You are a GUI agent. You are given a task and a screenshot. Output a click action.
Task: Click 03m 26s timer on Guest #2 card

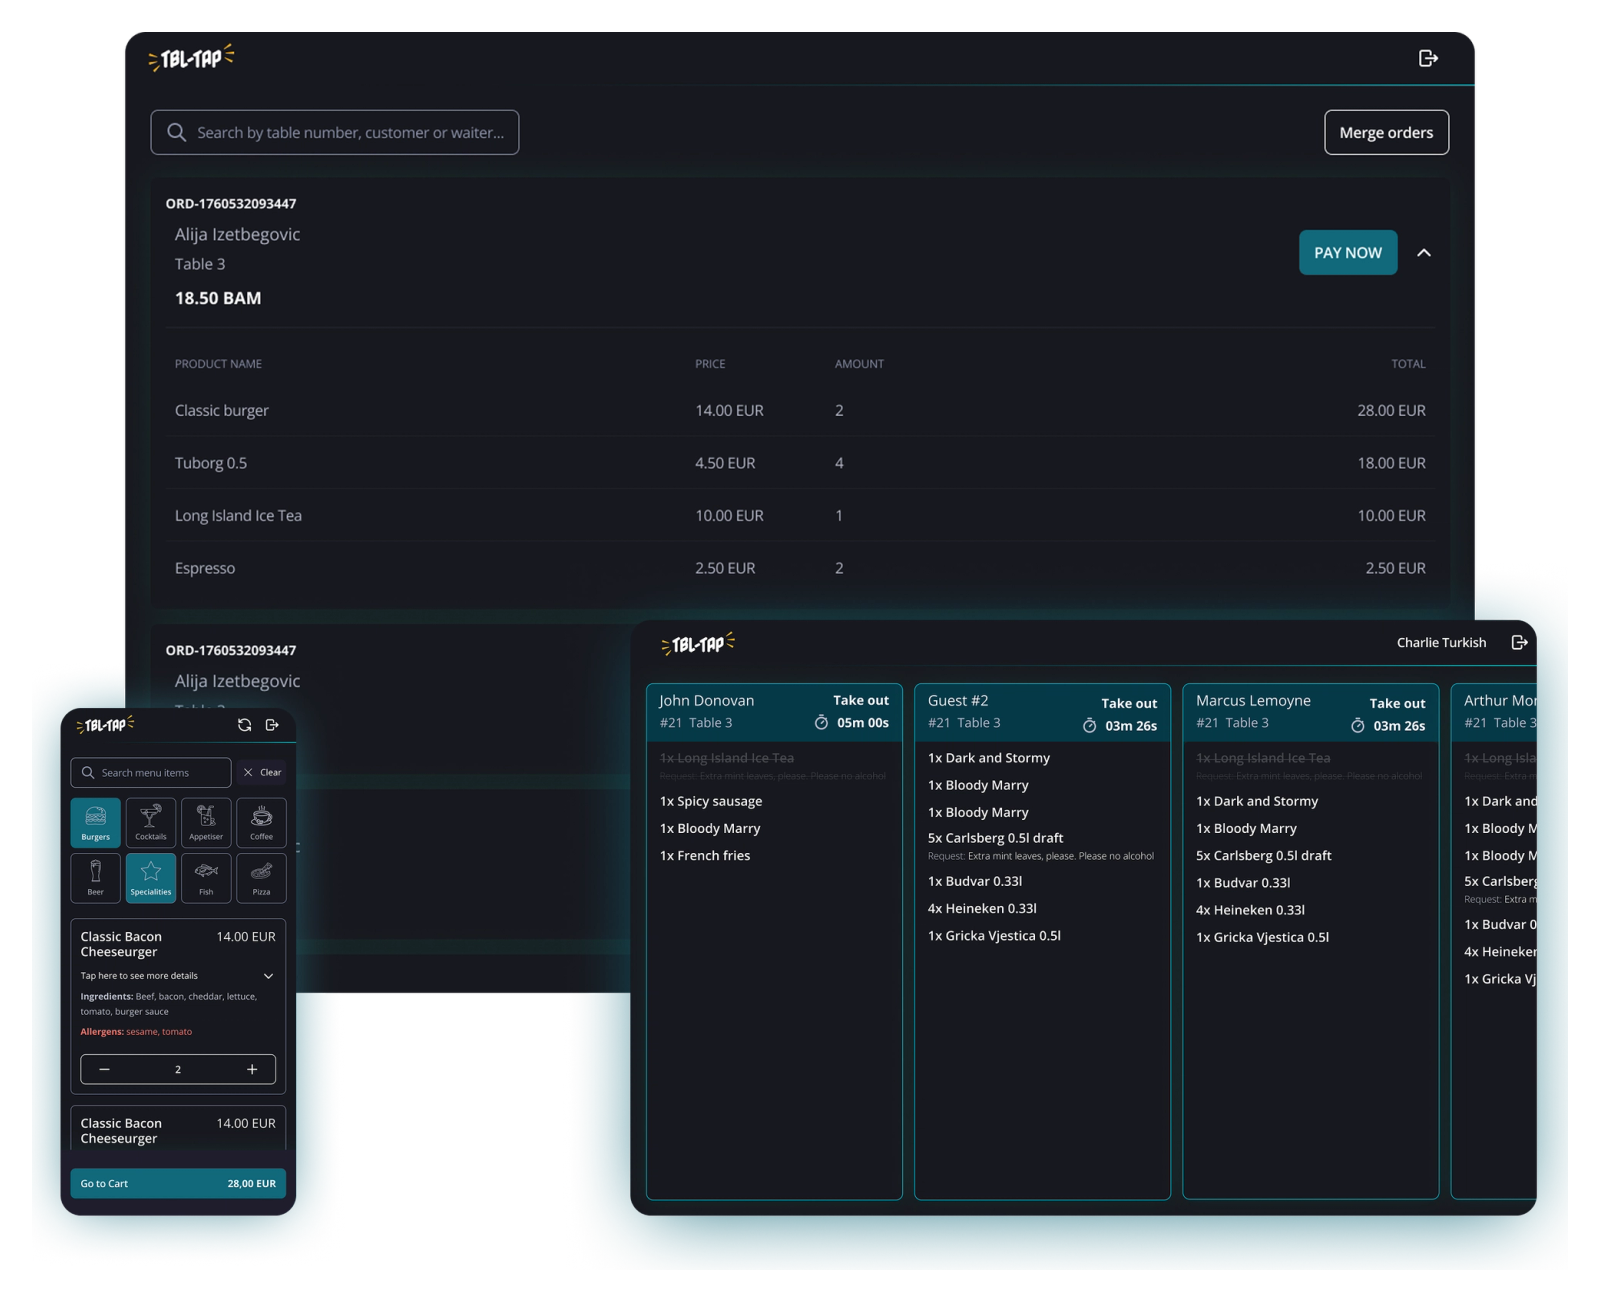coord(1131,726)
